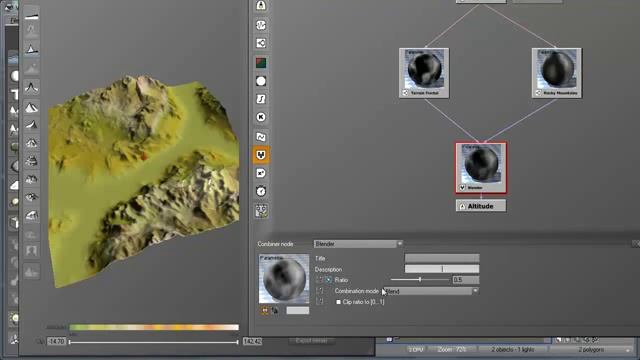Click the small icon on Rocky Mountains node
Screen dimensions: 640x360
tap(538, 93)
